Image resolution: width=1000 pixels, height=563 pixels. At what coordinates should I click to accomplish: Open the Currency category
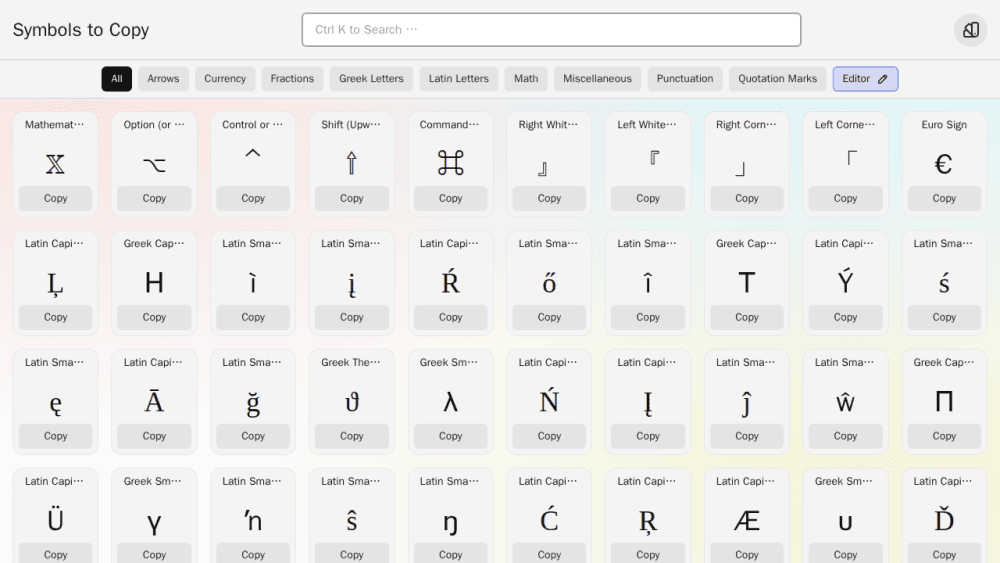[x=225, y=79]
